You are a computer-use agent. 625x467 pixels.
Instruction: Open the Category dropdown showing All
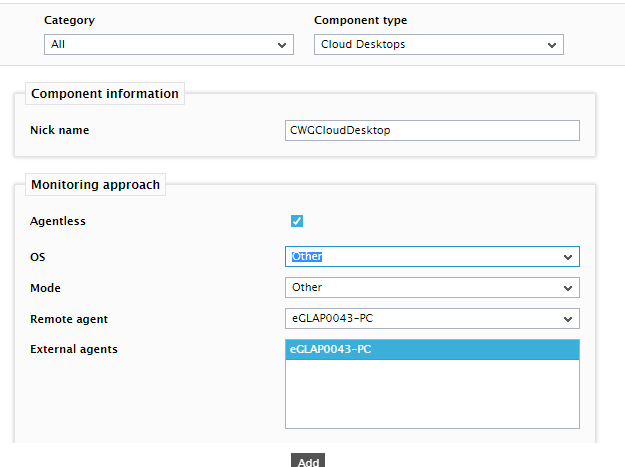click(169, 44)
